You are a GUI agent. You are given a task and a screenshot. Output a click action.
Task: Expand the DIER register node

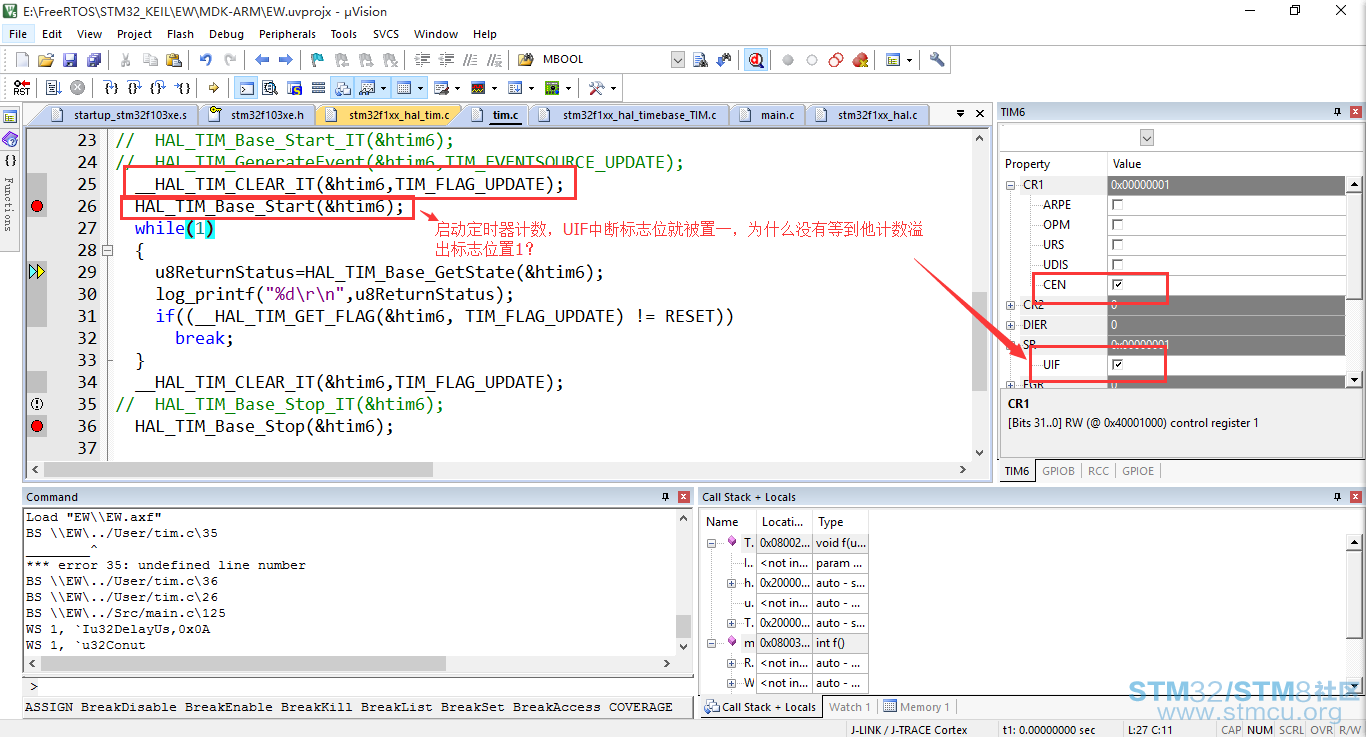1011,325
